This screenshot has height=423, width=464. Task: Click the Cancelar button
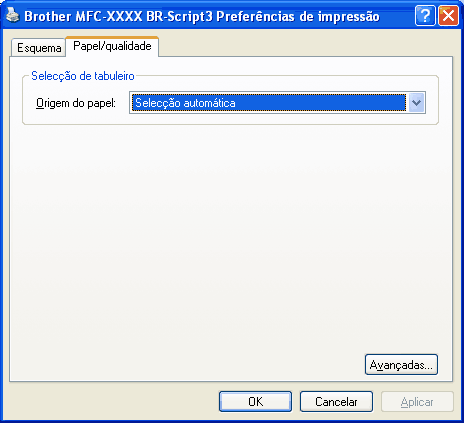tap(336, 402)
